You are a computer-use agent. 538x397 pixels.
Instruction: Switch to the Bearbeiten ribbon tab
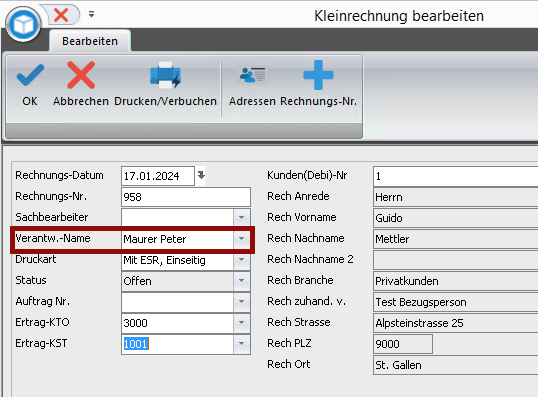coord(90,41)
